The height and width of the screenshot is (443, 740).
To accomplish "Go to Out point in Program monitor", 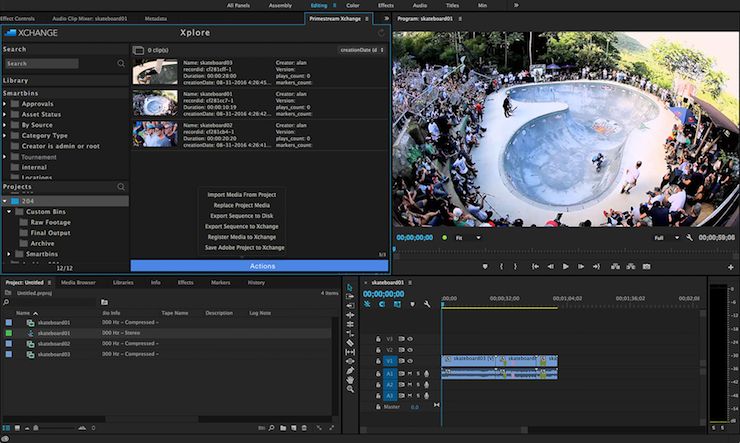I will pos(597,267).
